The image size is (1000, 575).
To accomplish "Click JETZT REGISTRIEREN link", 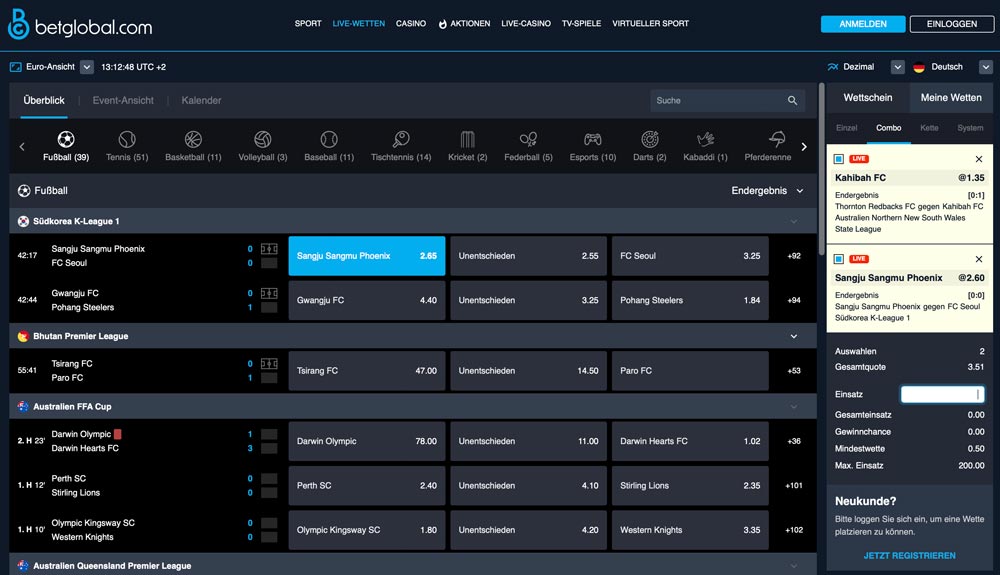I will (x=909, y=556).
